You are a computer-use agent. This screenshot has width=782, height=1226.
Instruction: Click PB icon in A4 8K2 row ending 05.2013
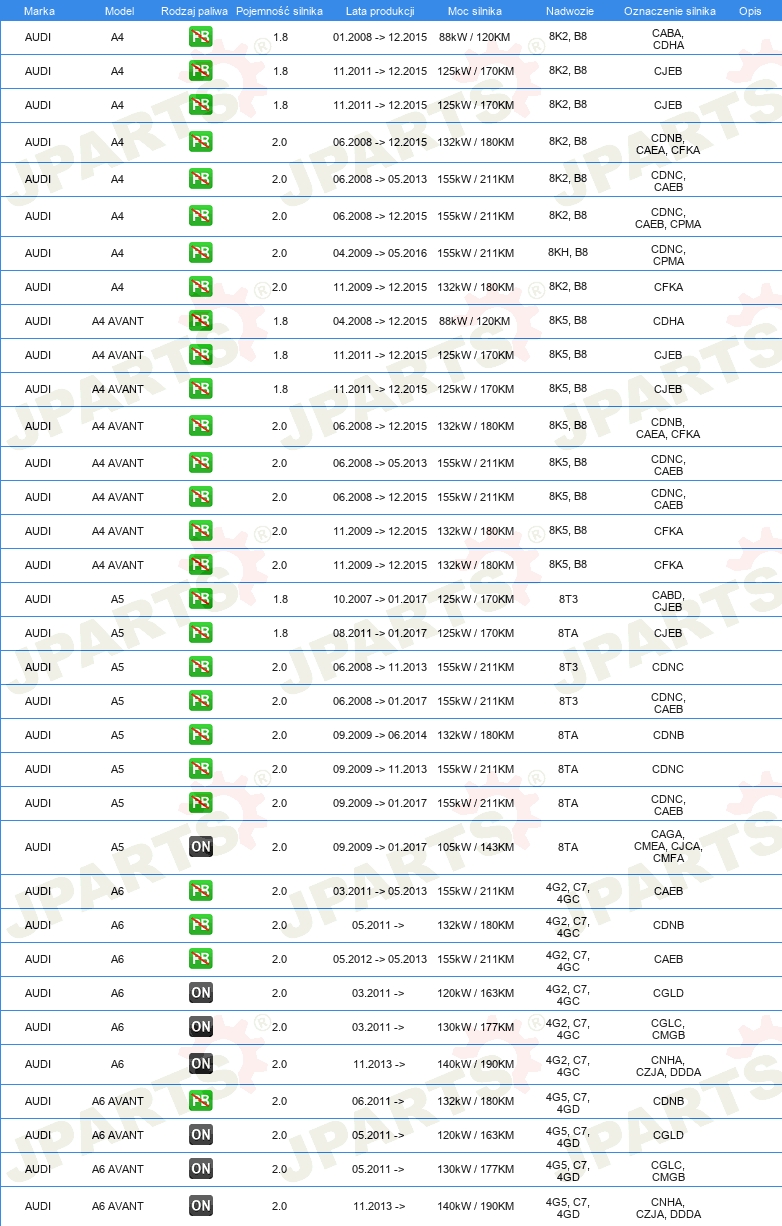pyautogui.click(x=201, y=179)
